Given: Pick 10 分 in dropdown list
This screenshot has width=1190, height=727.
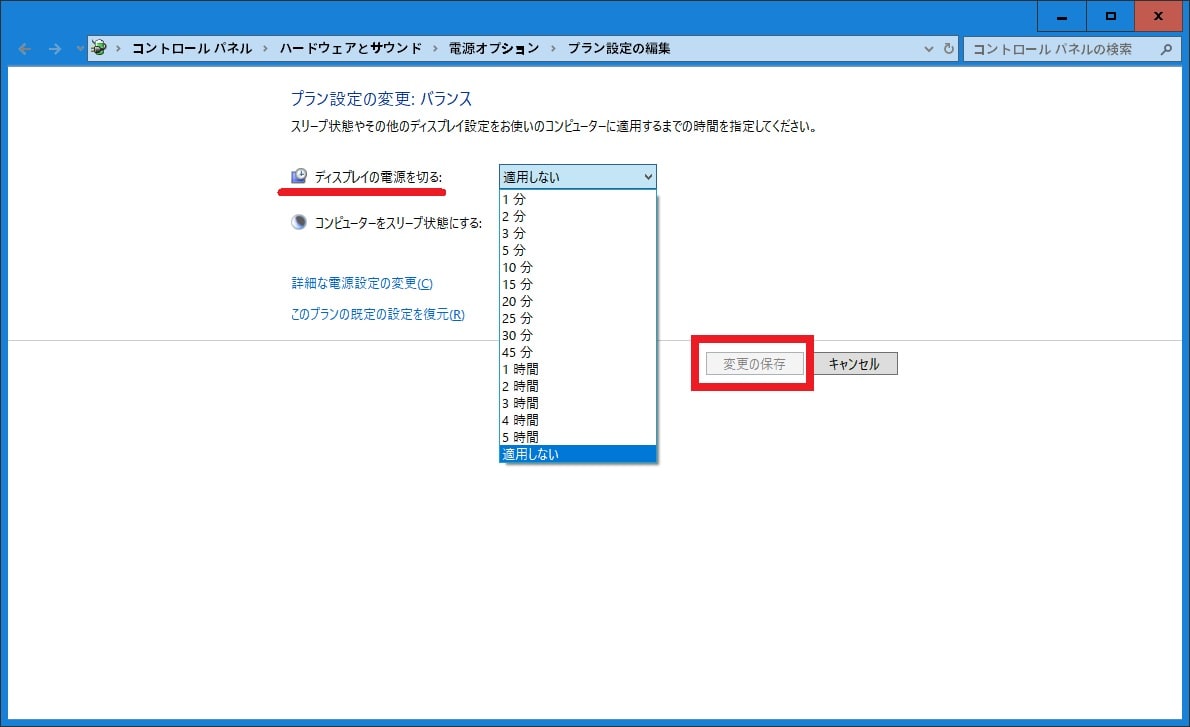Looking at the screenshot, I should click(x=578, y=267).
